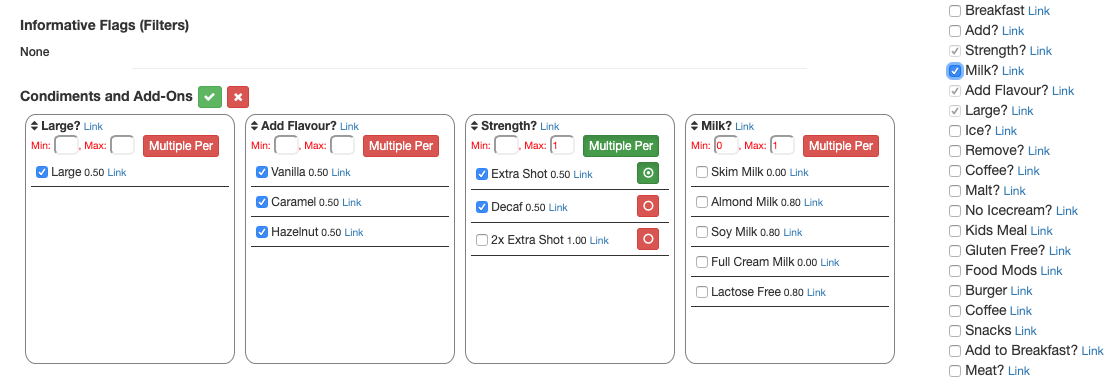Enable the Gluten Free? checkbox in list

(955, 251)
